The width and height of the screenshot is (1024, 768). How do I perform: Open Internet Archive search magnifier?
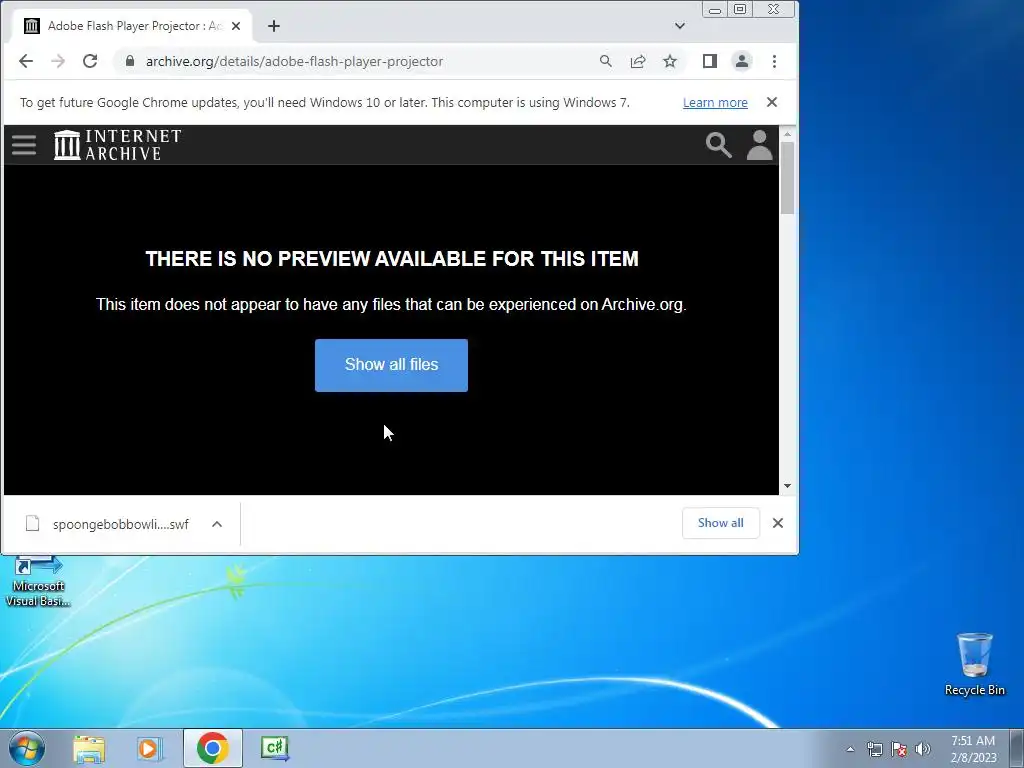click(718, 145)
